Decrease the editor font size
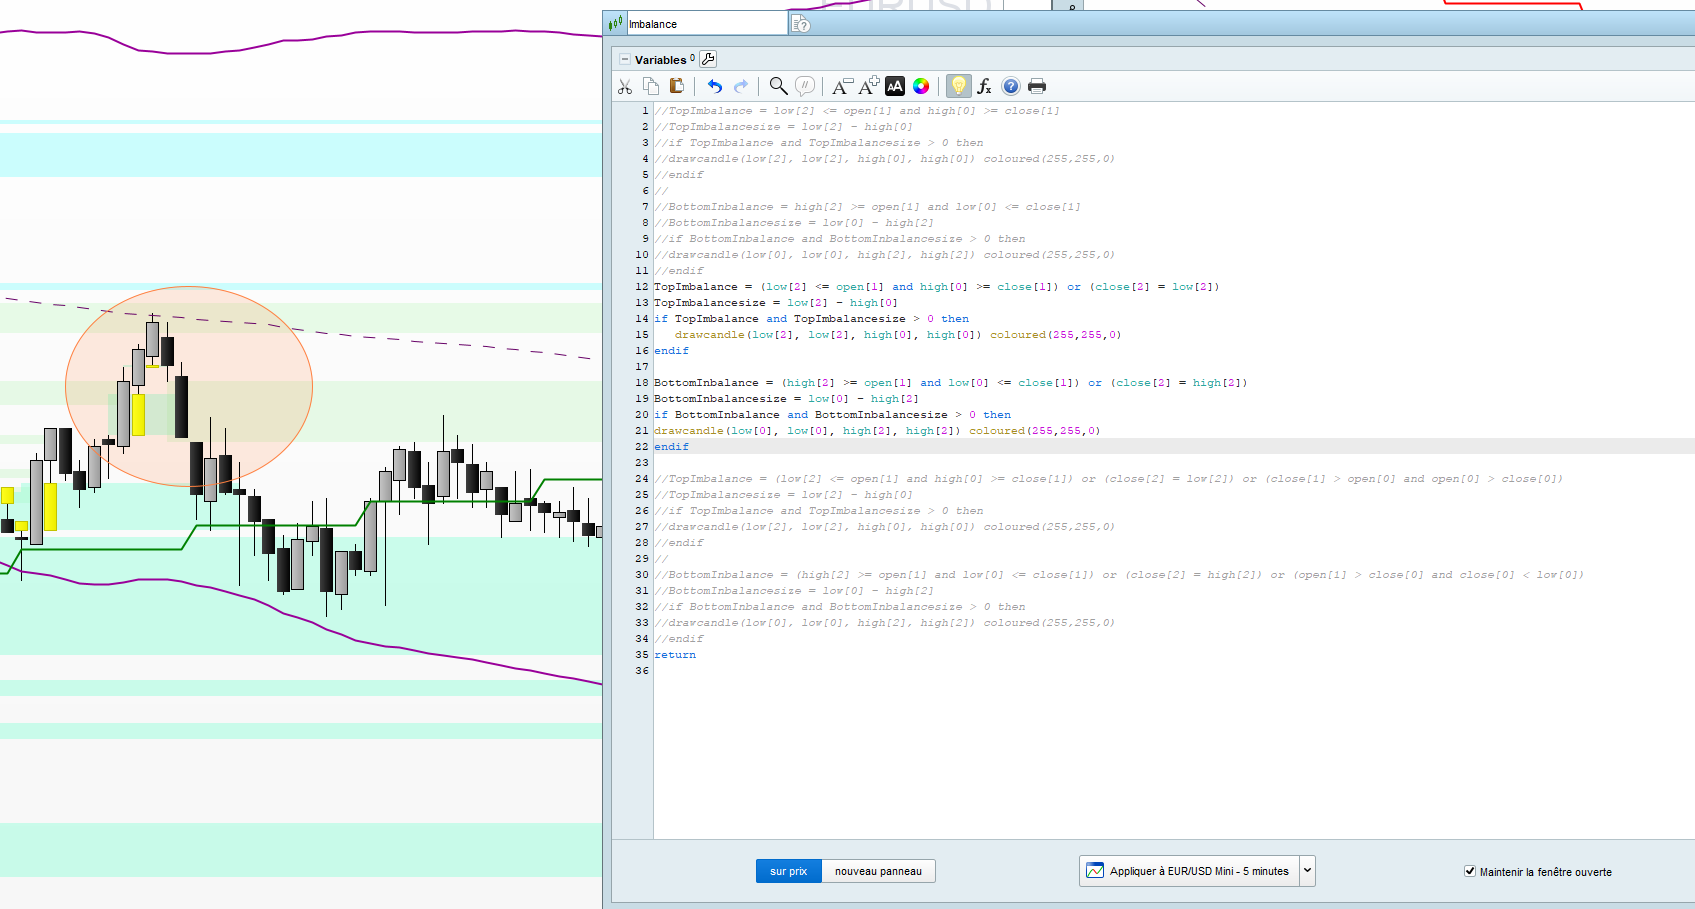The image size is (1695, 909). coord(842,87)
